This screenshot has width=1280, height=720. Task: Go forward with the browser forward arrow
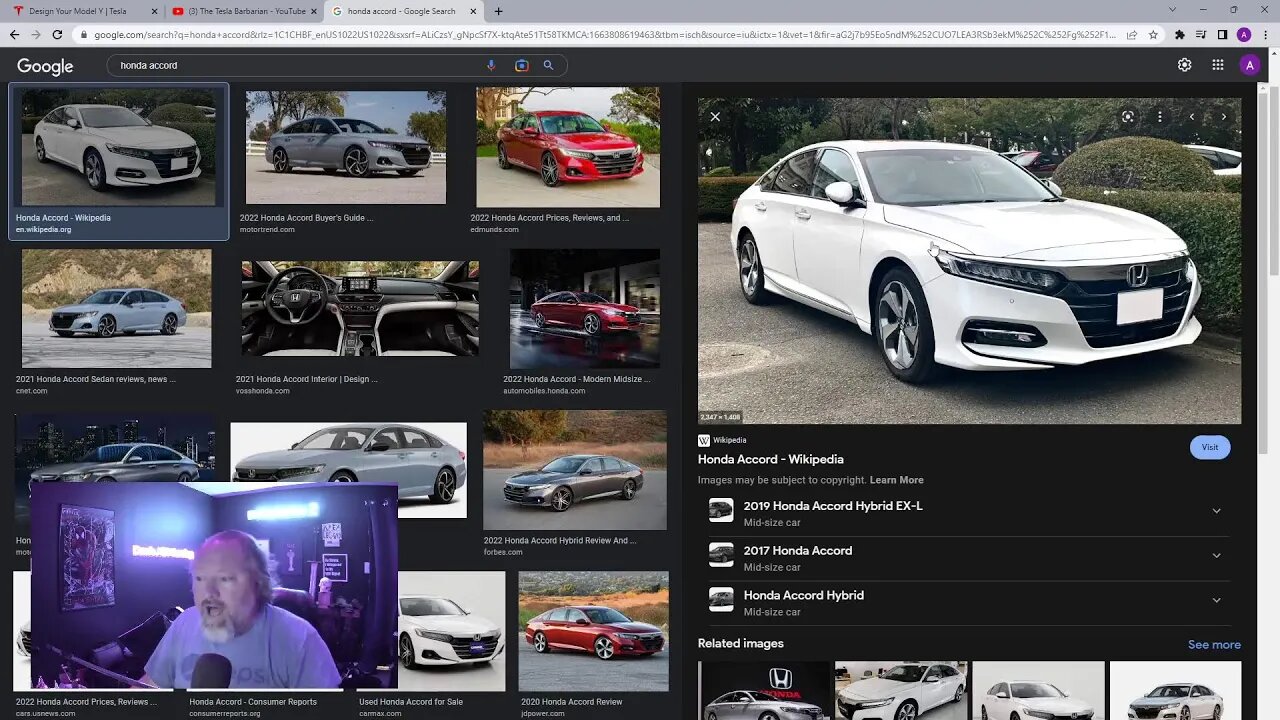coord(35,34)
